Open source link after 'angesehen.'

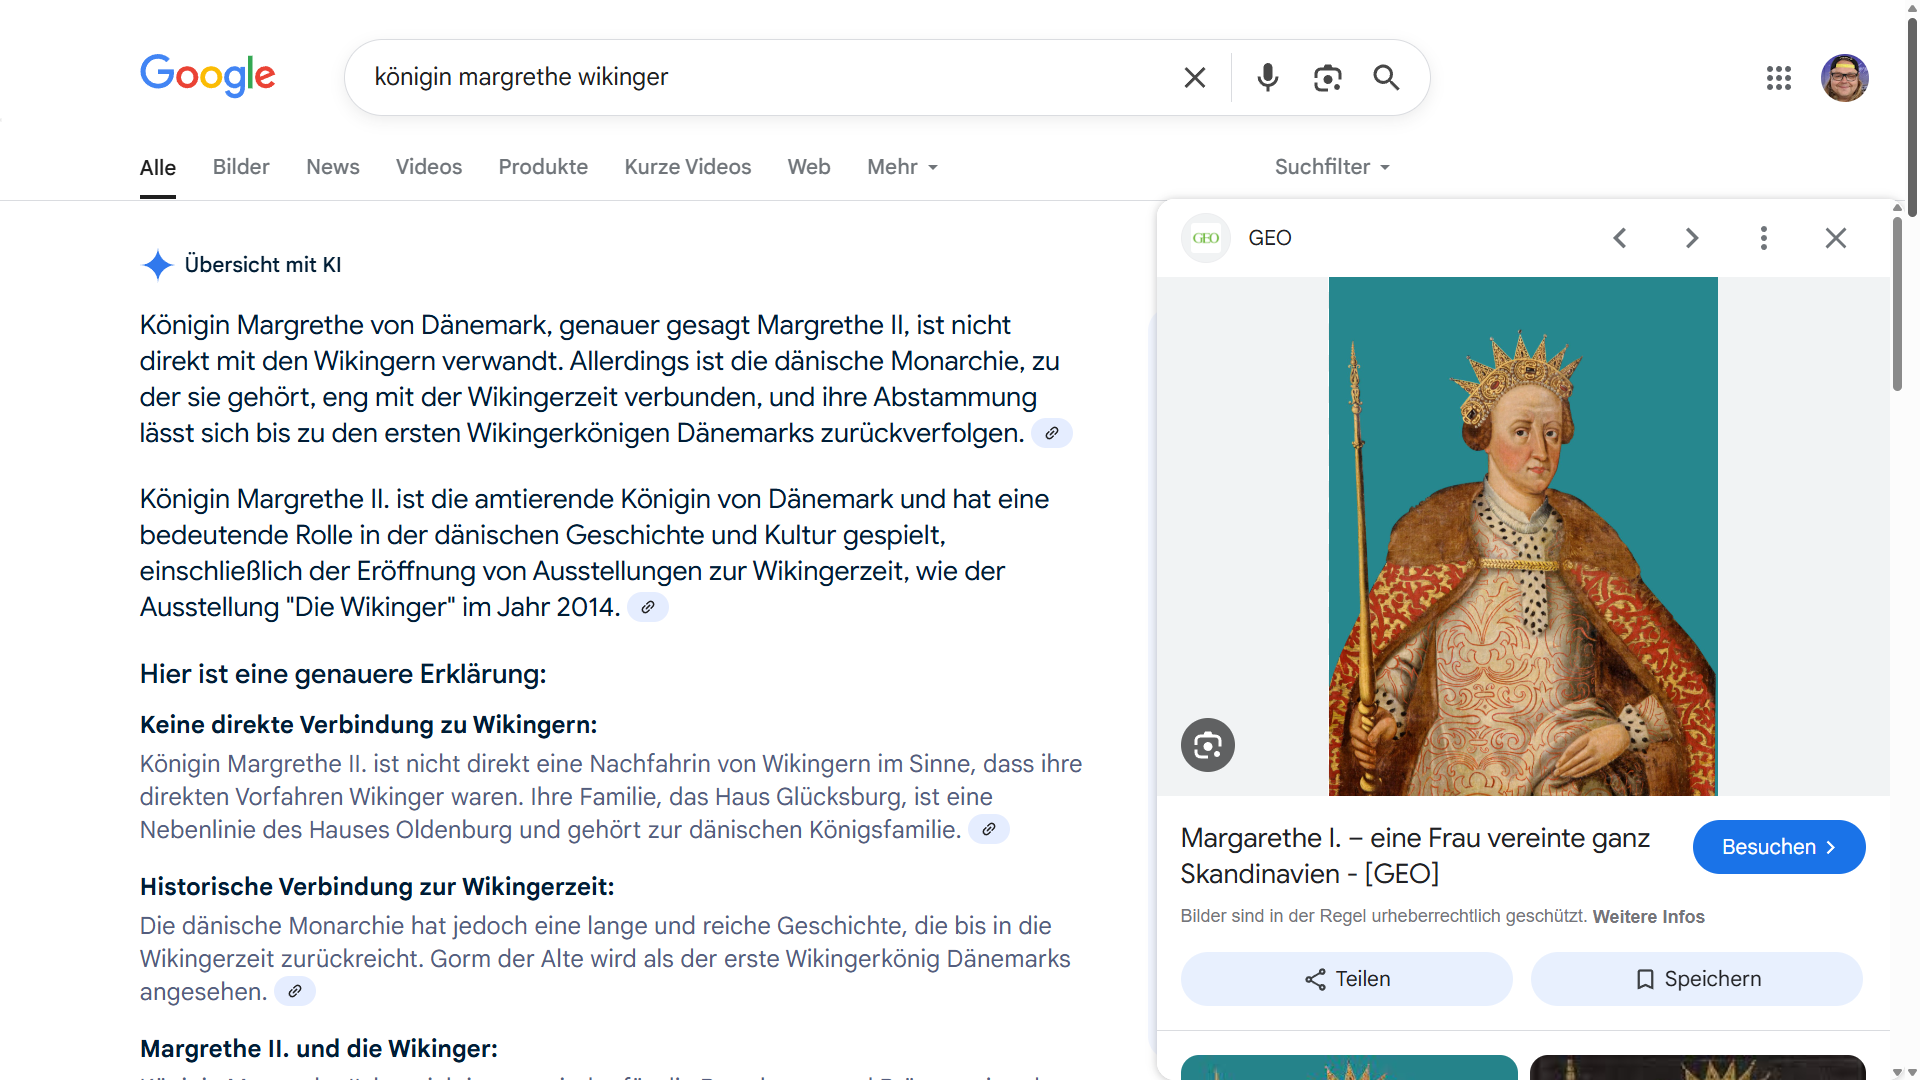point(295,991)
